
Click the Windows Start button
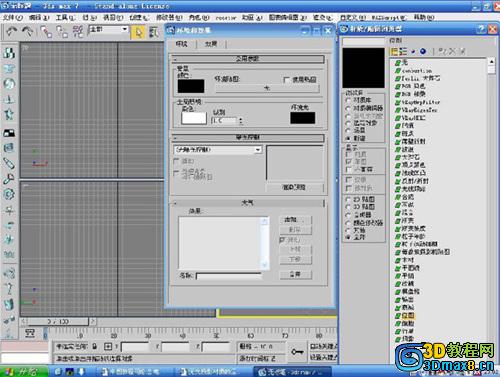pos(23,371)
